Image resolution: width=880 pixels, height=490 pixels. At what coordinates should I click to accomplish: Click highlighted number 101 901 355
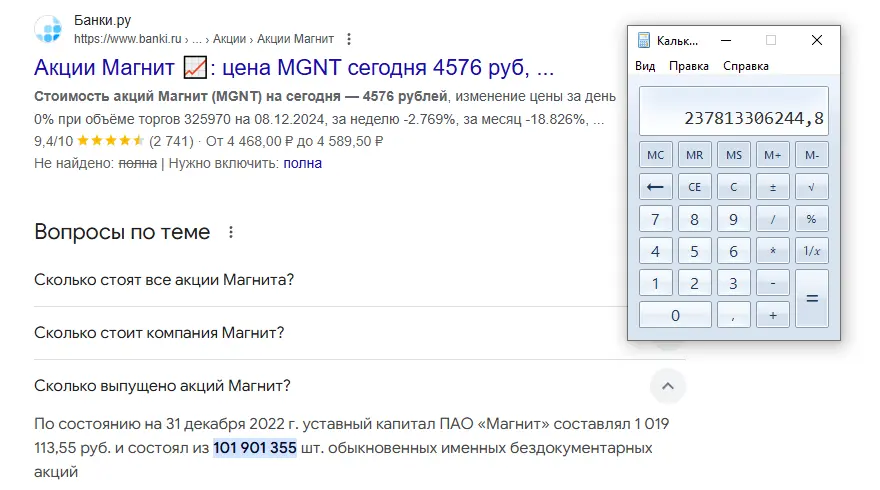pyautogui.click(x=255, y=448)
